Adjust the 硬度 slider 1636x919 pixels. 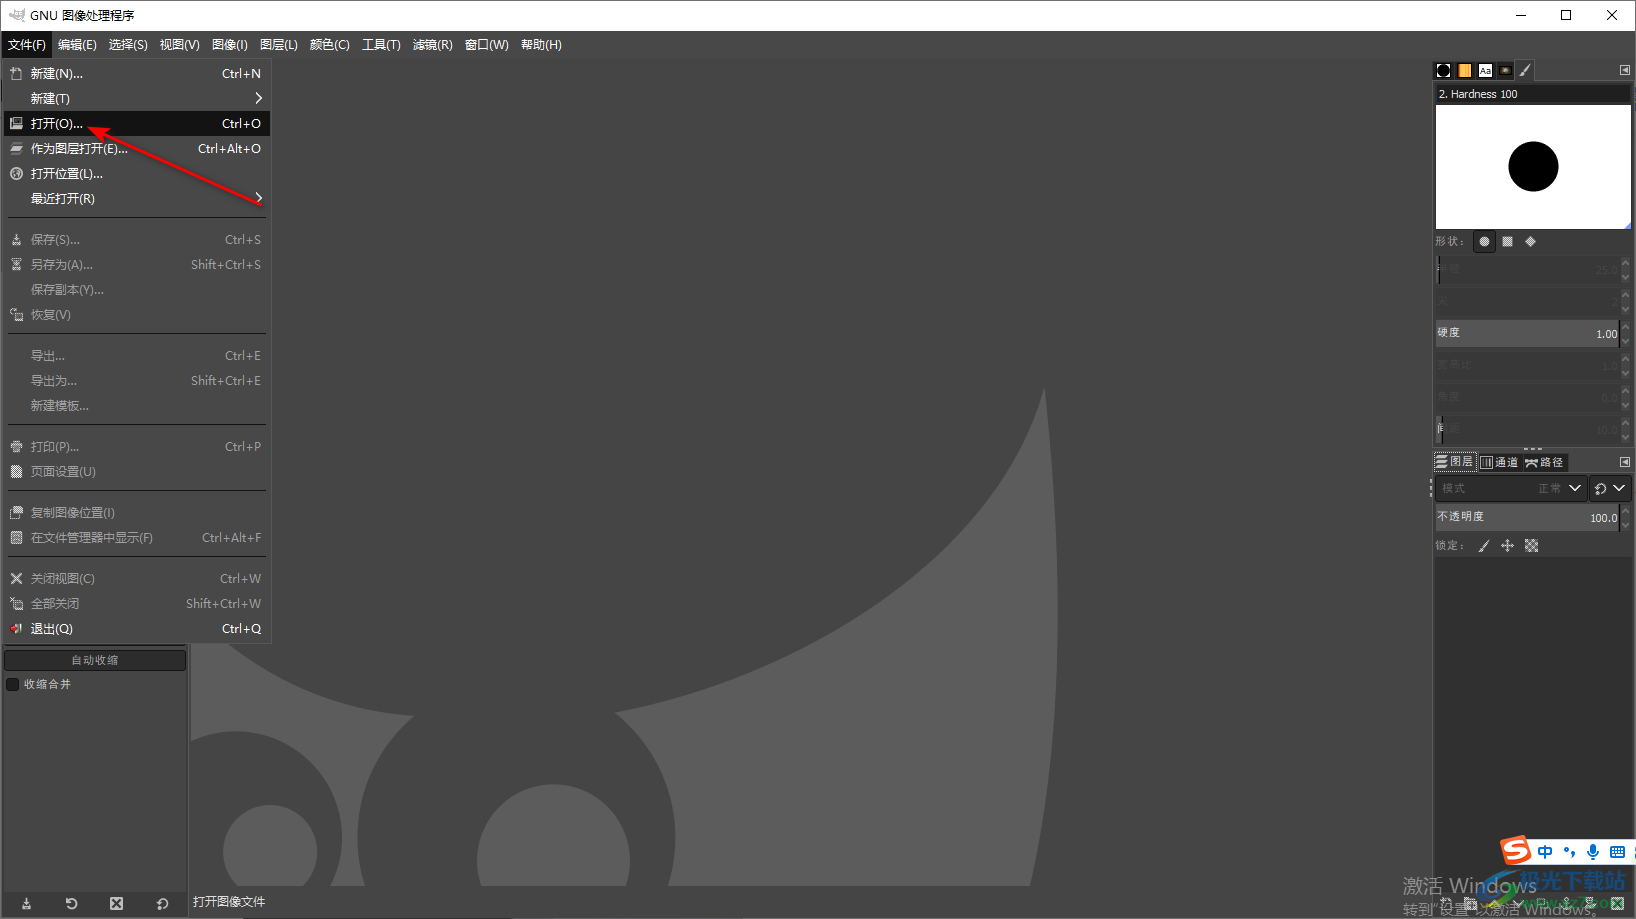coord(1527,333)
